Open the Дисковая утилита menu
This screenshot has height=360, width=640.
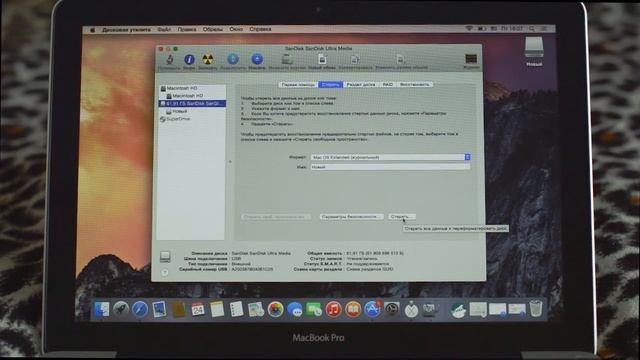point(126,29)
